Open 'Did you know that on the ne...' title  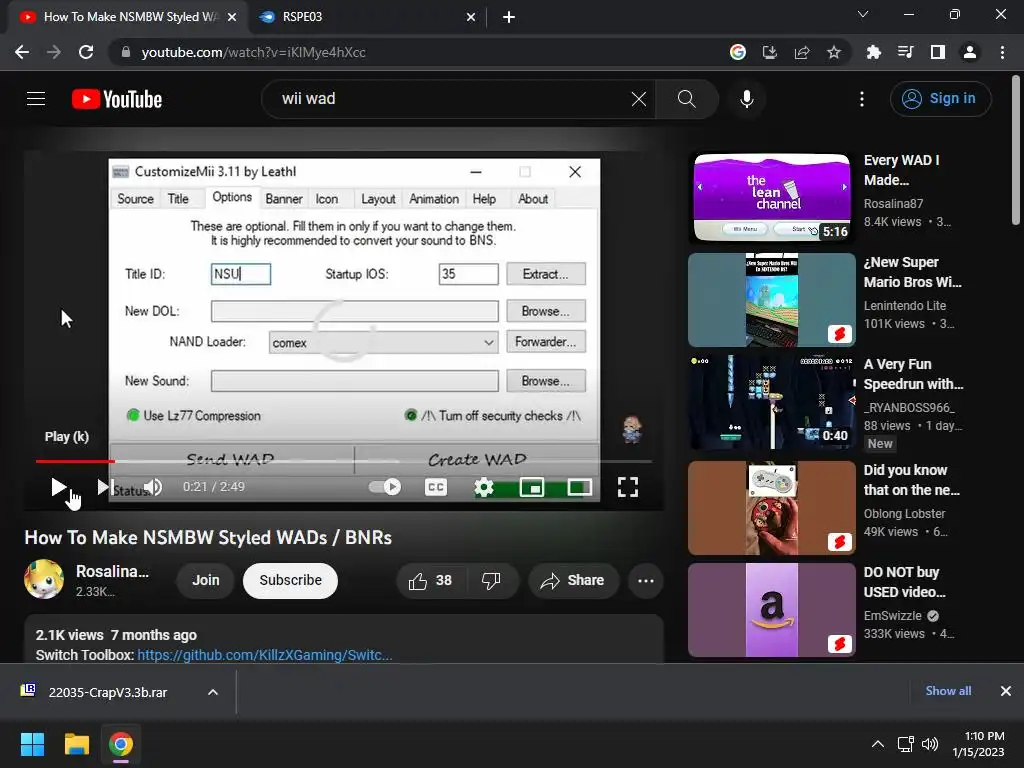click(912, 480)
